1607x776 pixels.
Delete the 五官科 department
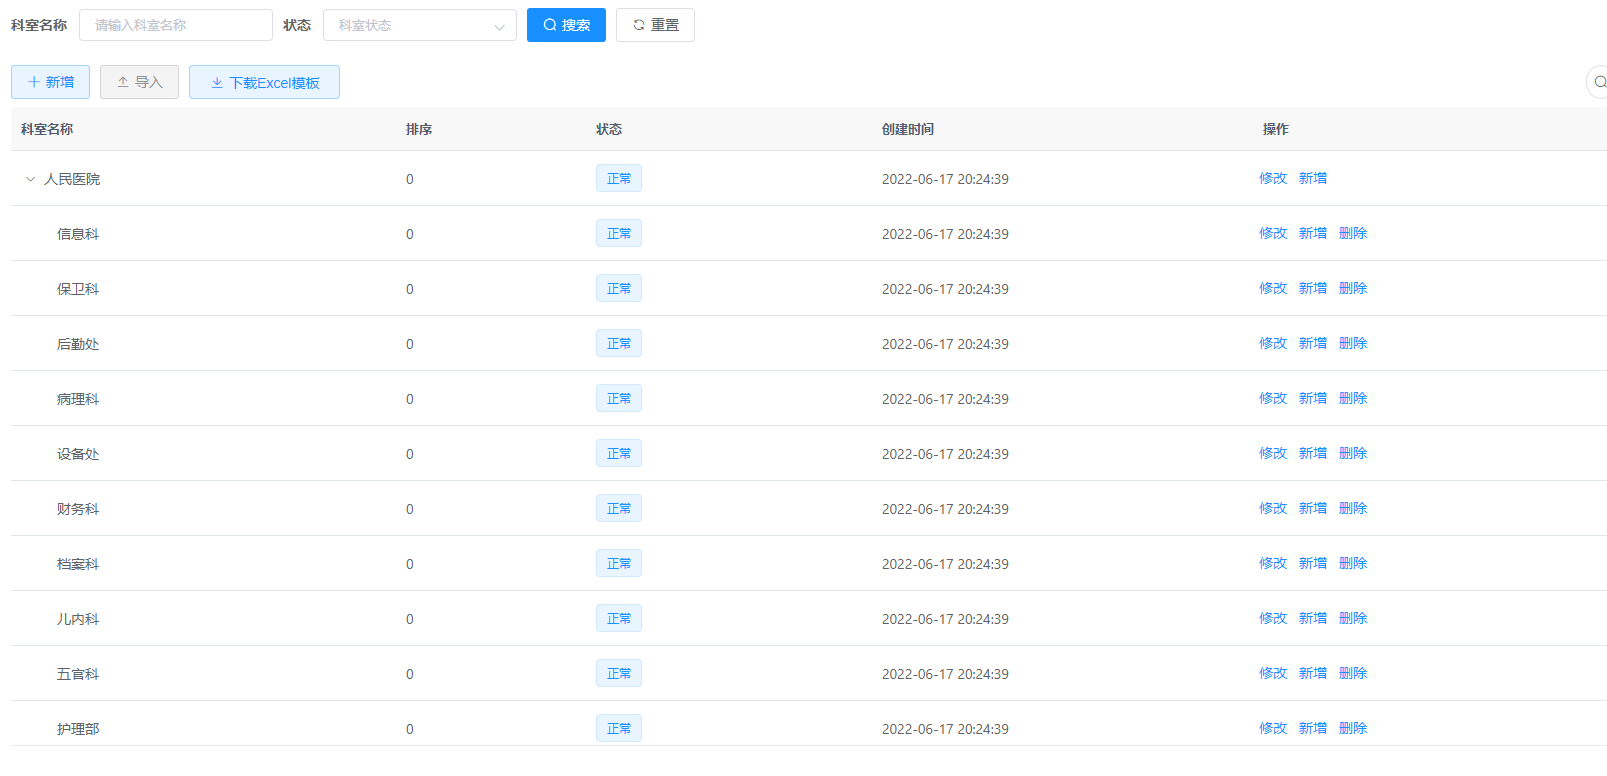[1353, 673]
